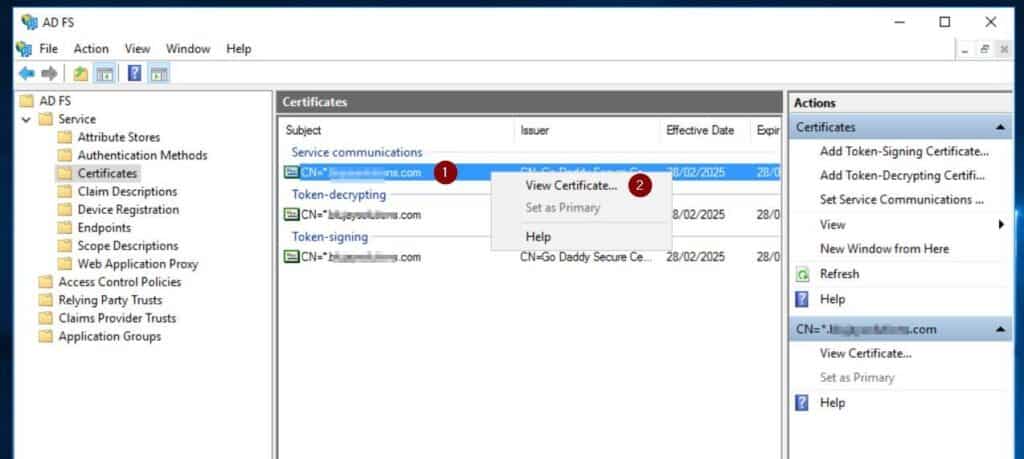Click Refresh in the Actions pane
This screenshot has height=459, width=1024.
click(839, 274)
